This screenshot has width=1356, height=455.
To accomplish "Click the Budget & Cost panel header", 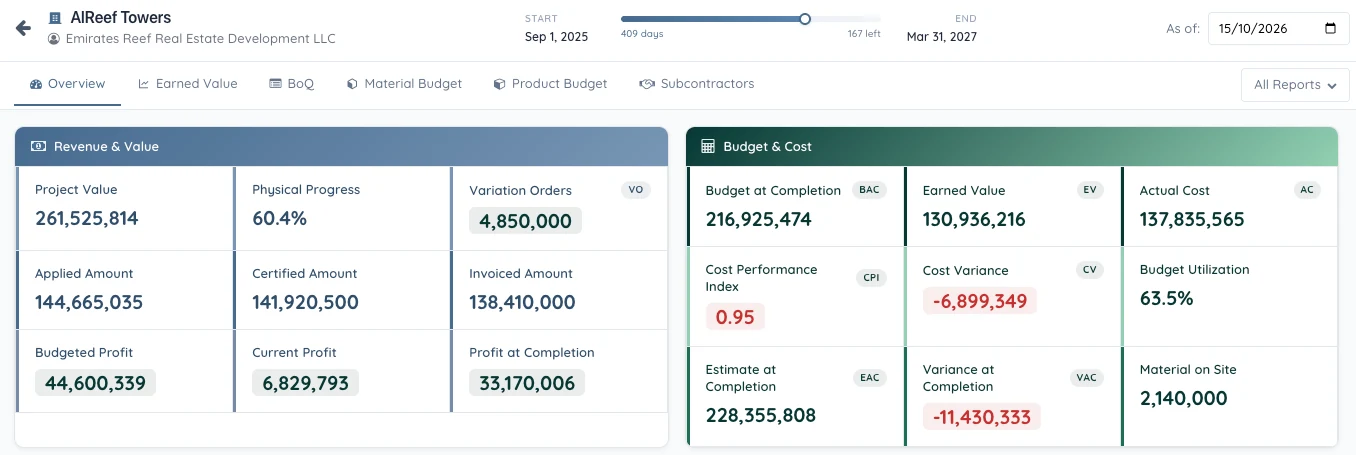I will click(1012, 146).
